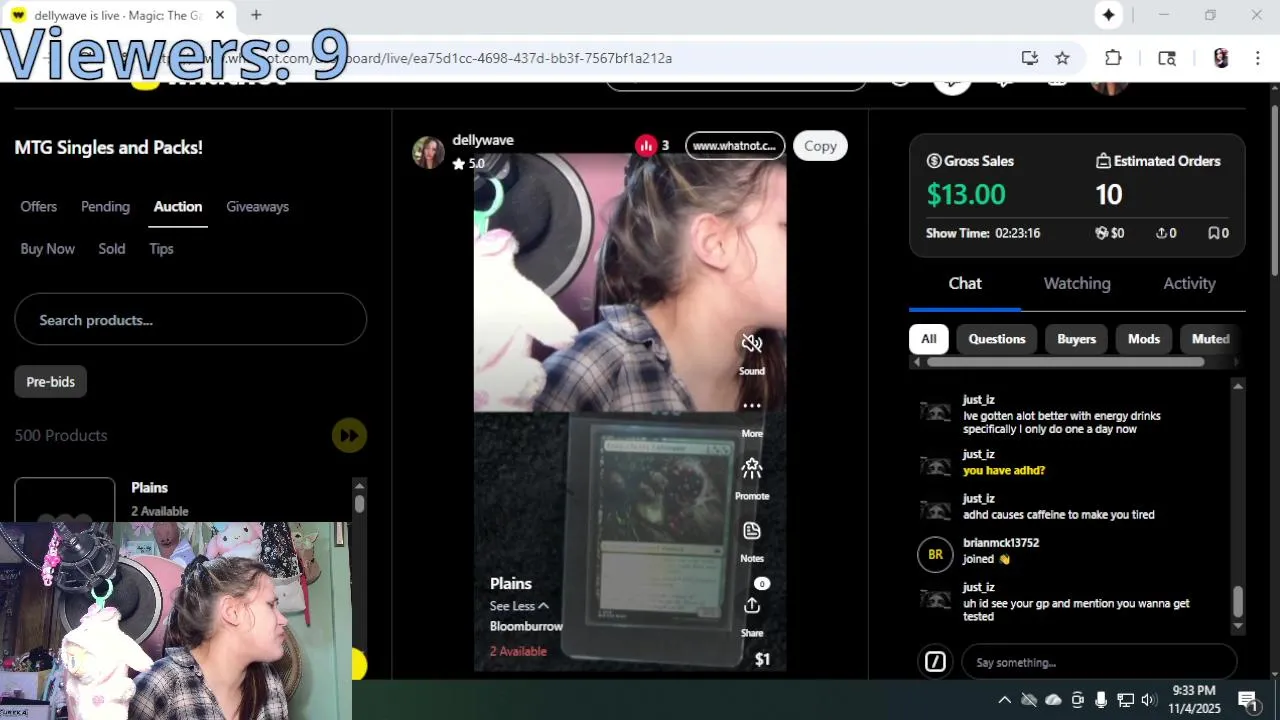Click the product list scrollbar
Viewport: 1280px width, 720px height.
click(359, 503)
